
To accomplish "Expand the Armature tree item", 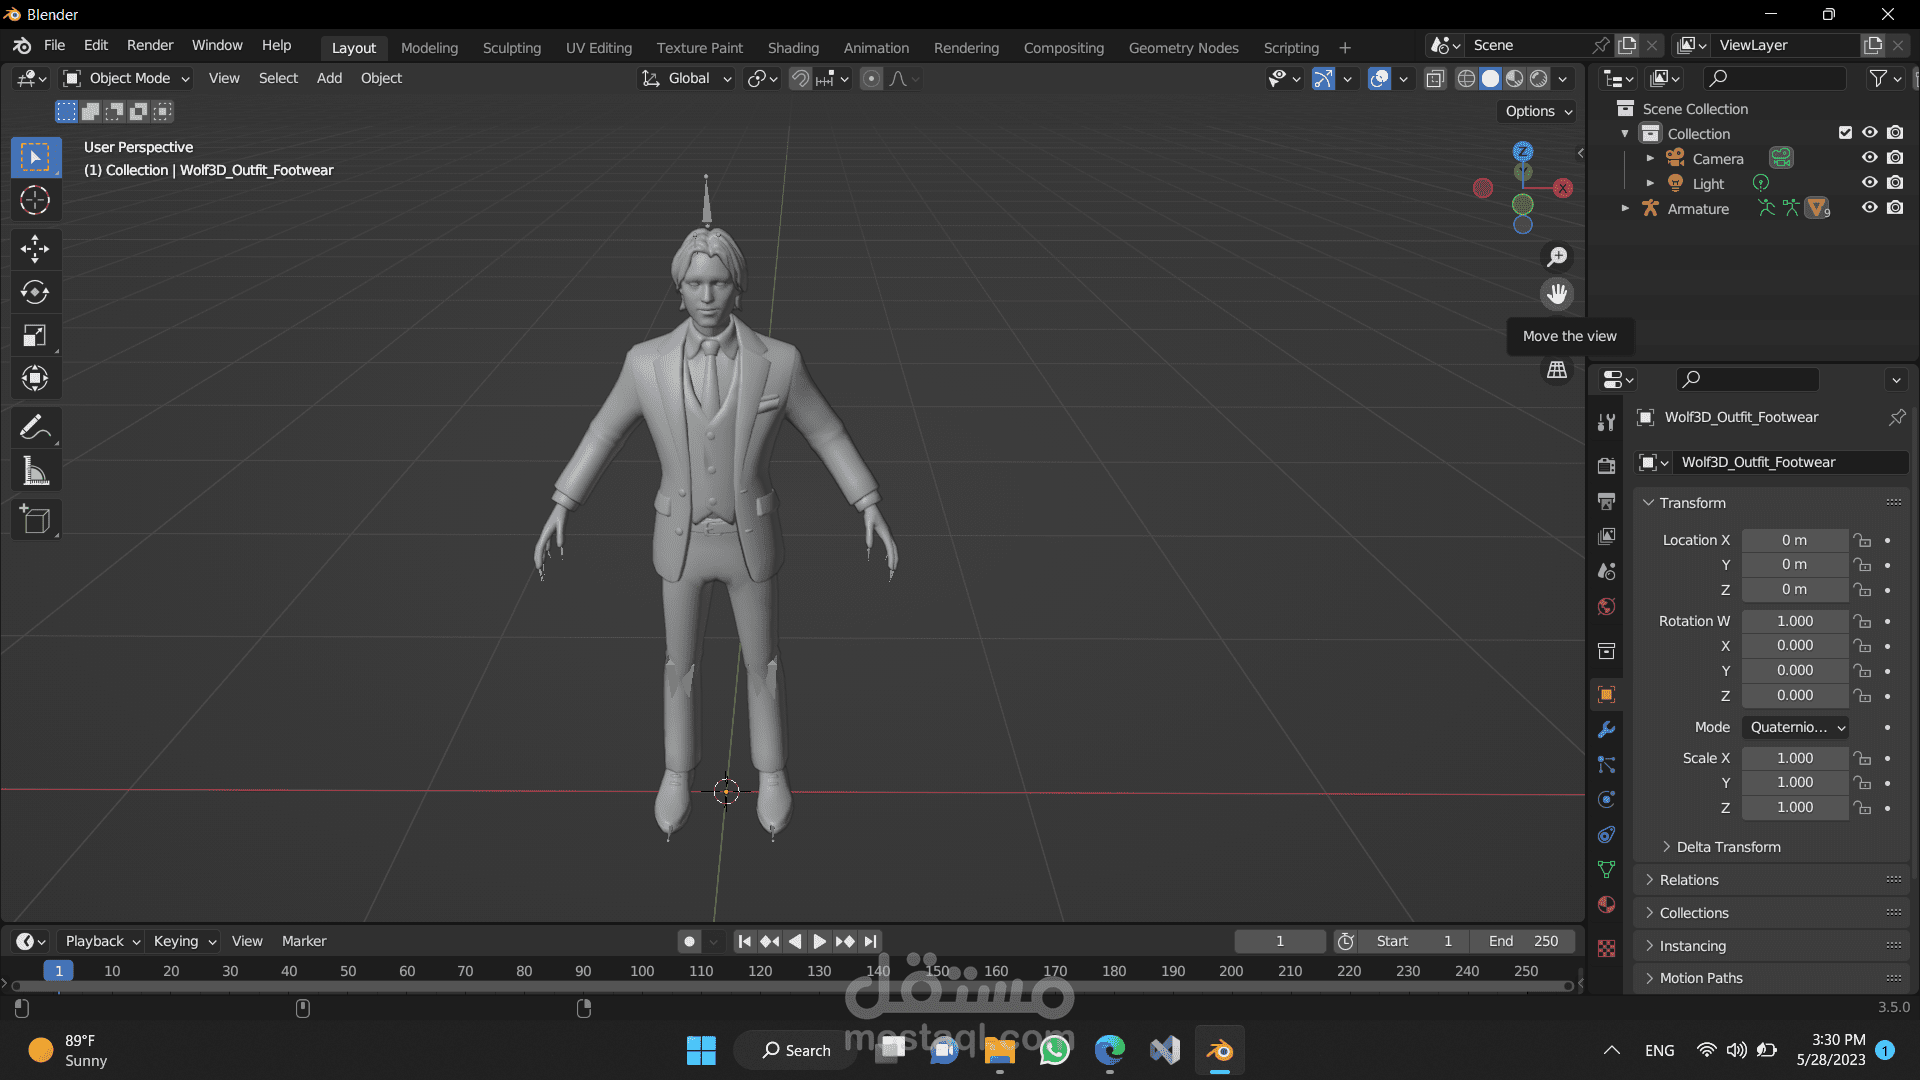I will click(x=1625, y=208).
